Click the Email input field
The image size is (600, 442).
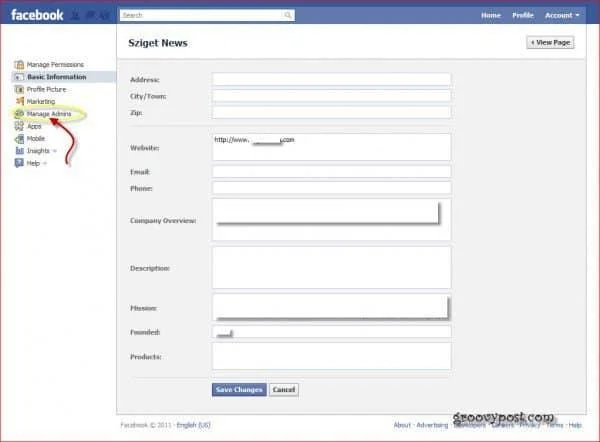point(331,172)
